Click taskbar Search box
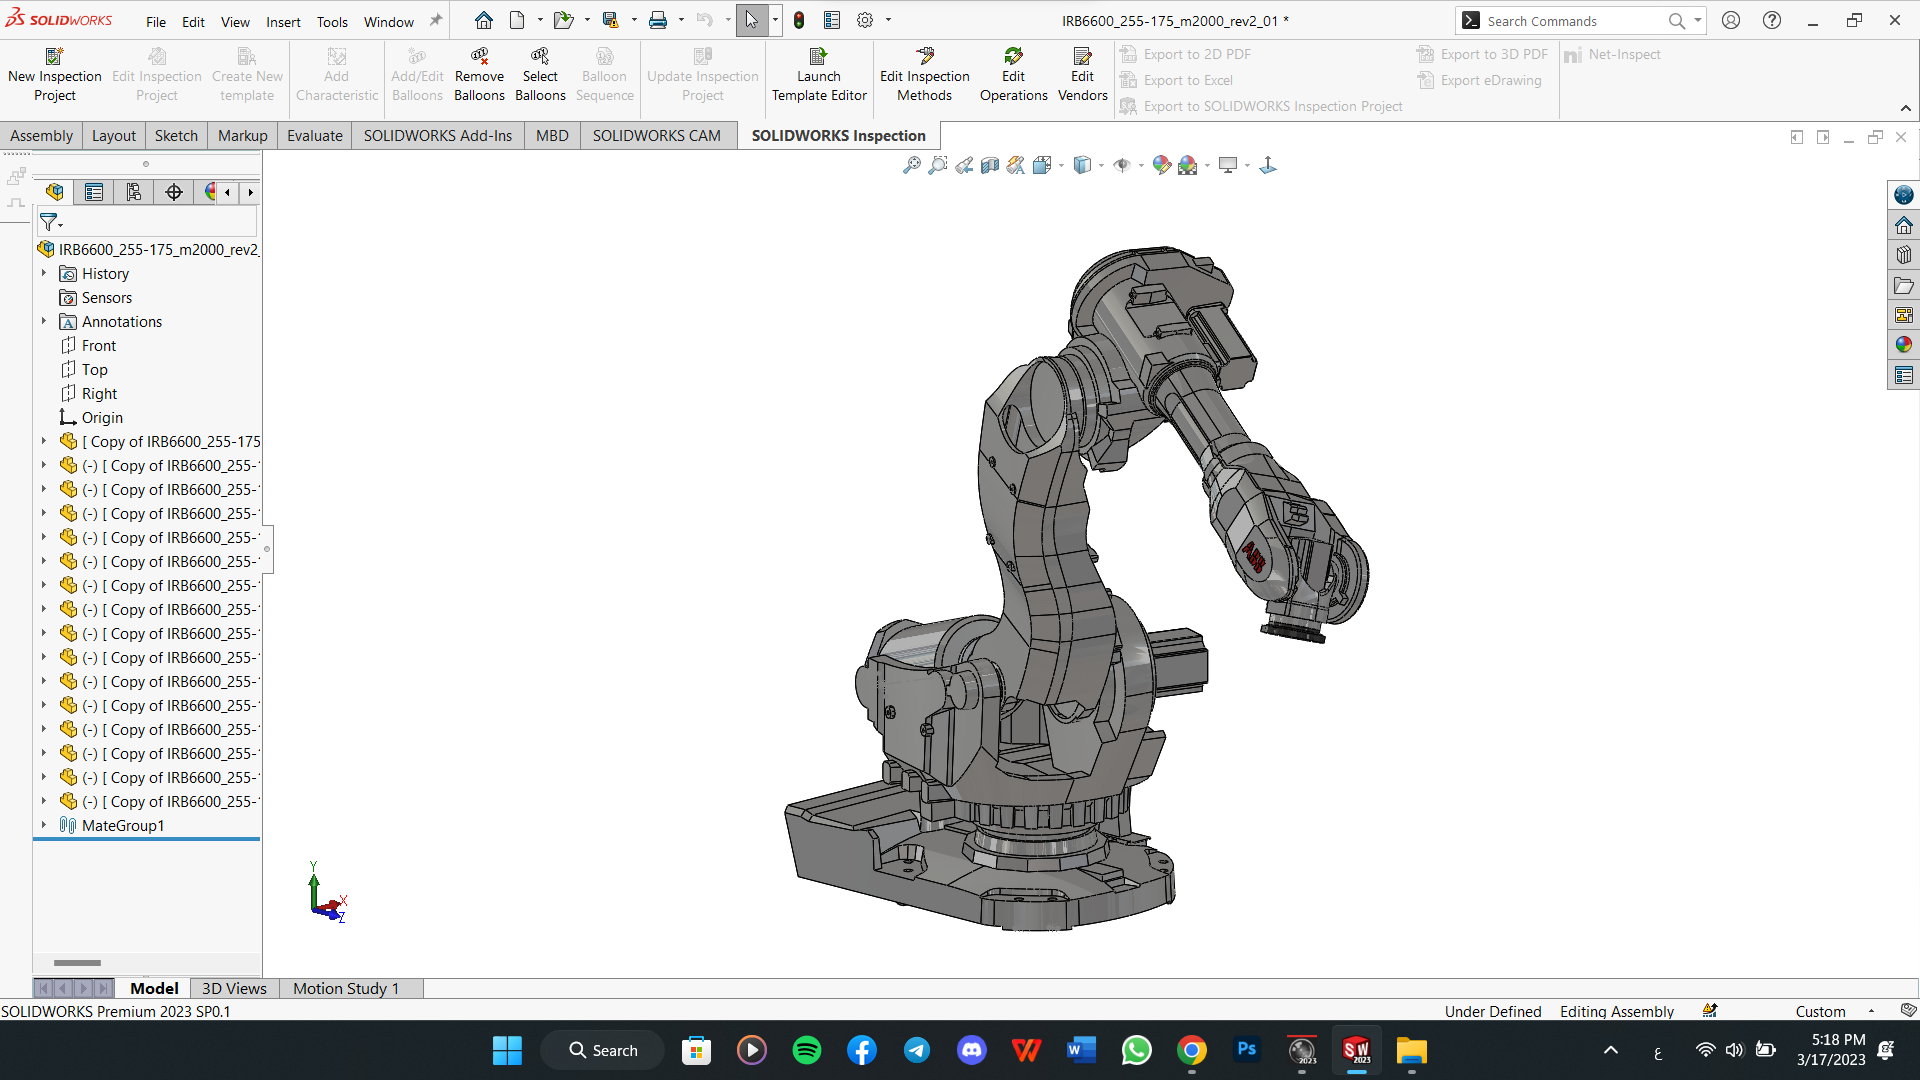Screen dimensions: 1920x1080 pyautogui.click(x=602, y=1050)
